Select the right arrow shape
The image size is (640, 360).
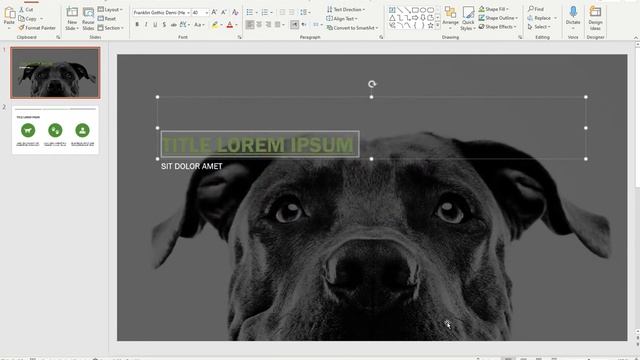[415, 18]
